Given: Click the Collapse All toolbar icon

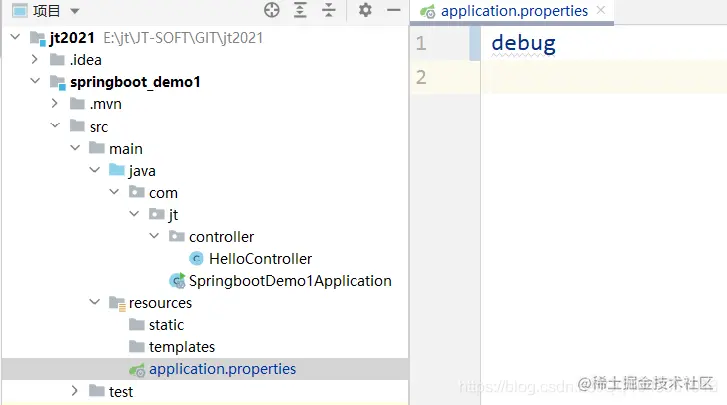Looking at the screenshot, I should (x=329, y=10).
